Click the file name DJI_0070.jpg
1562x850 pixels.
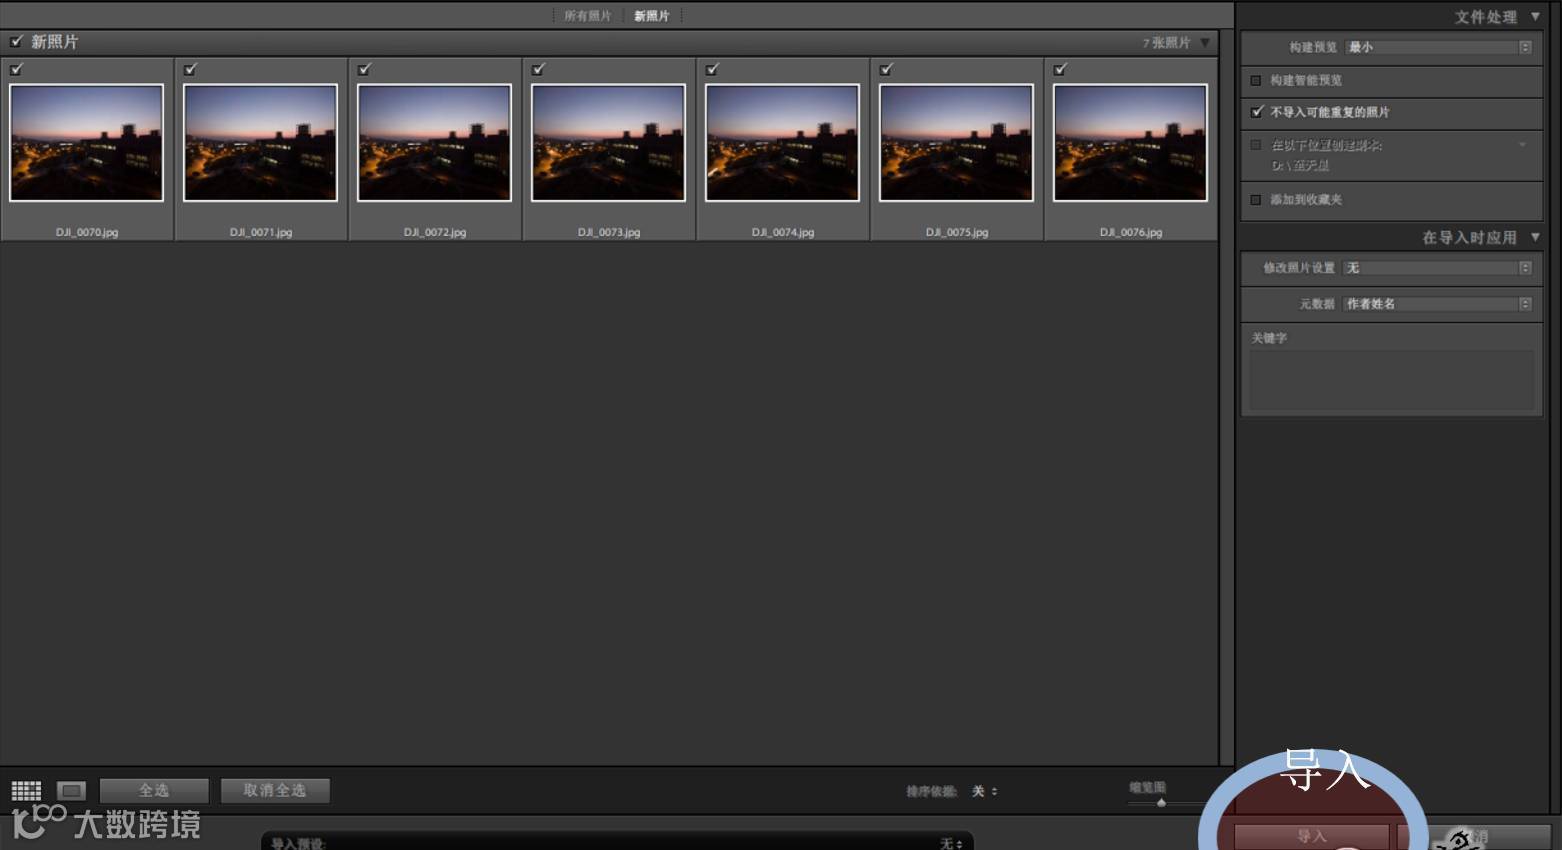(87, 232)
